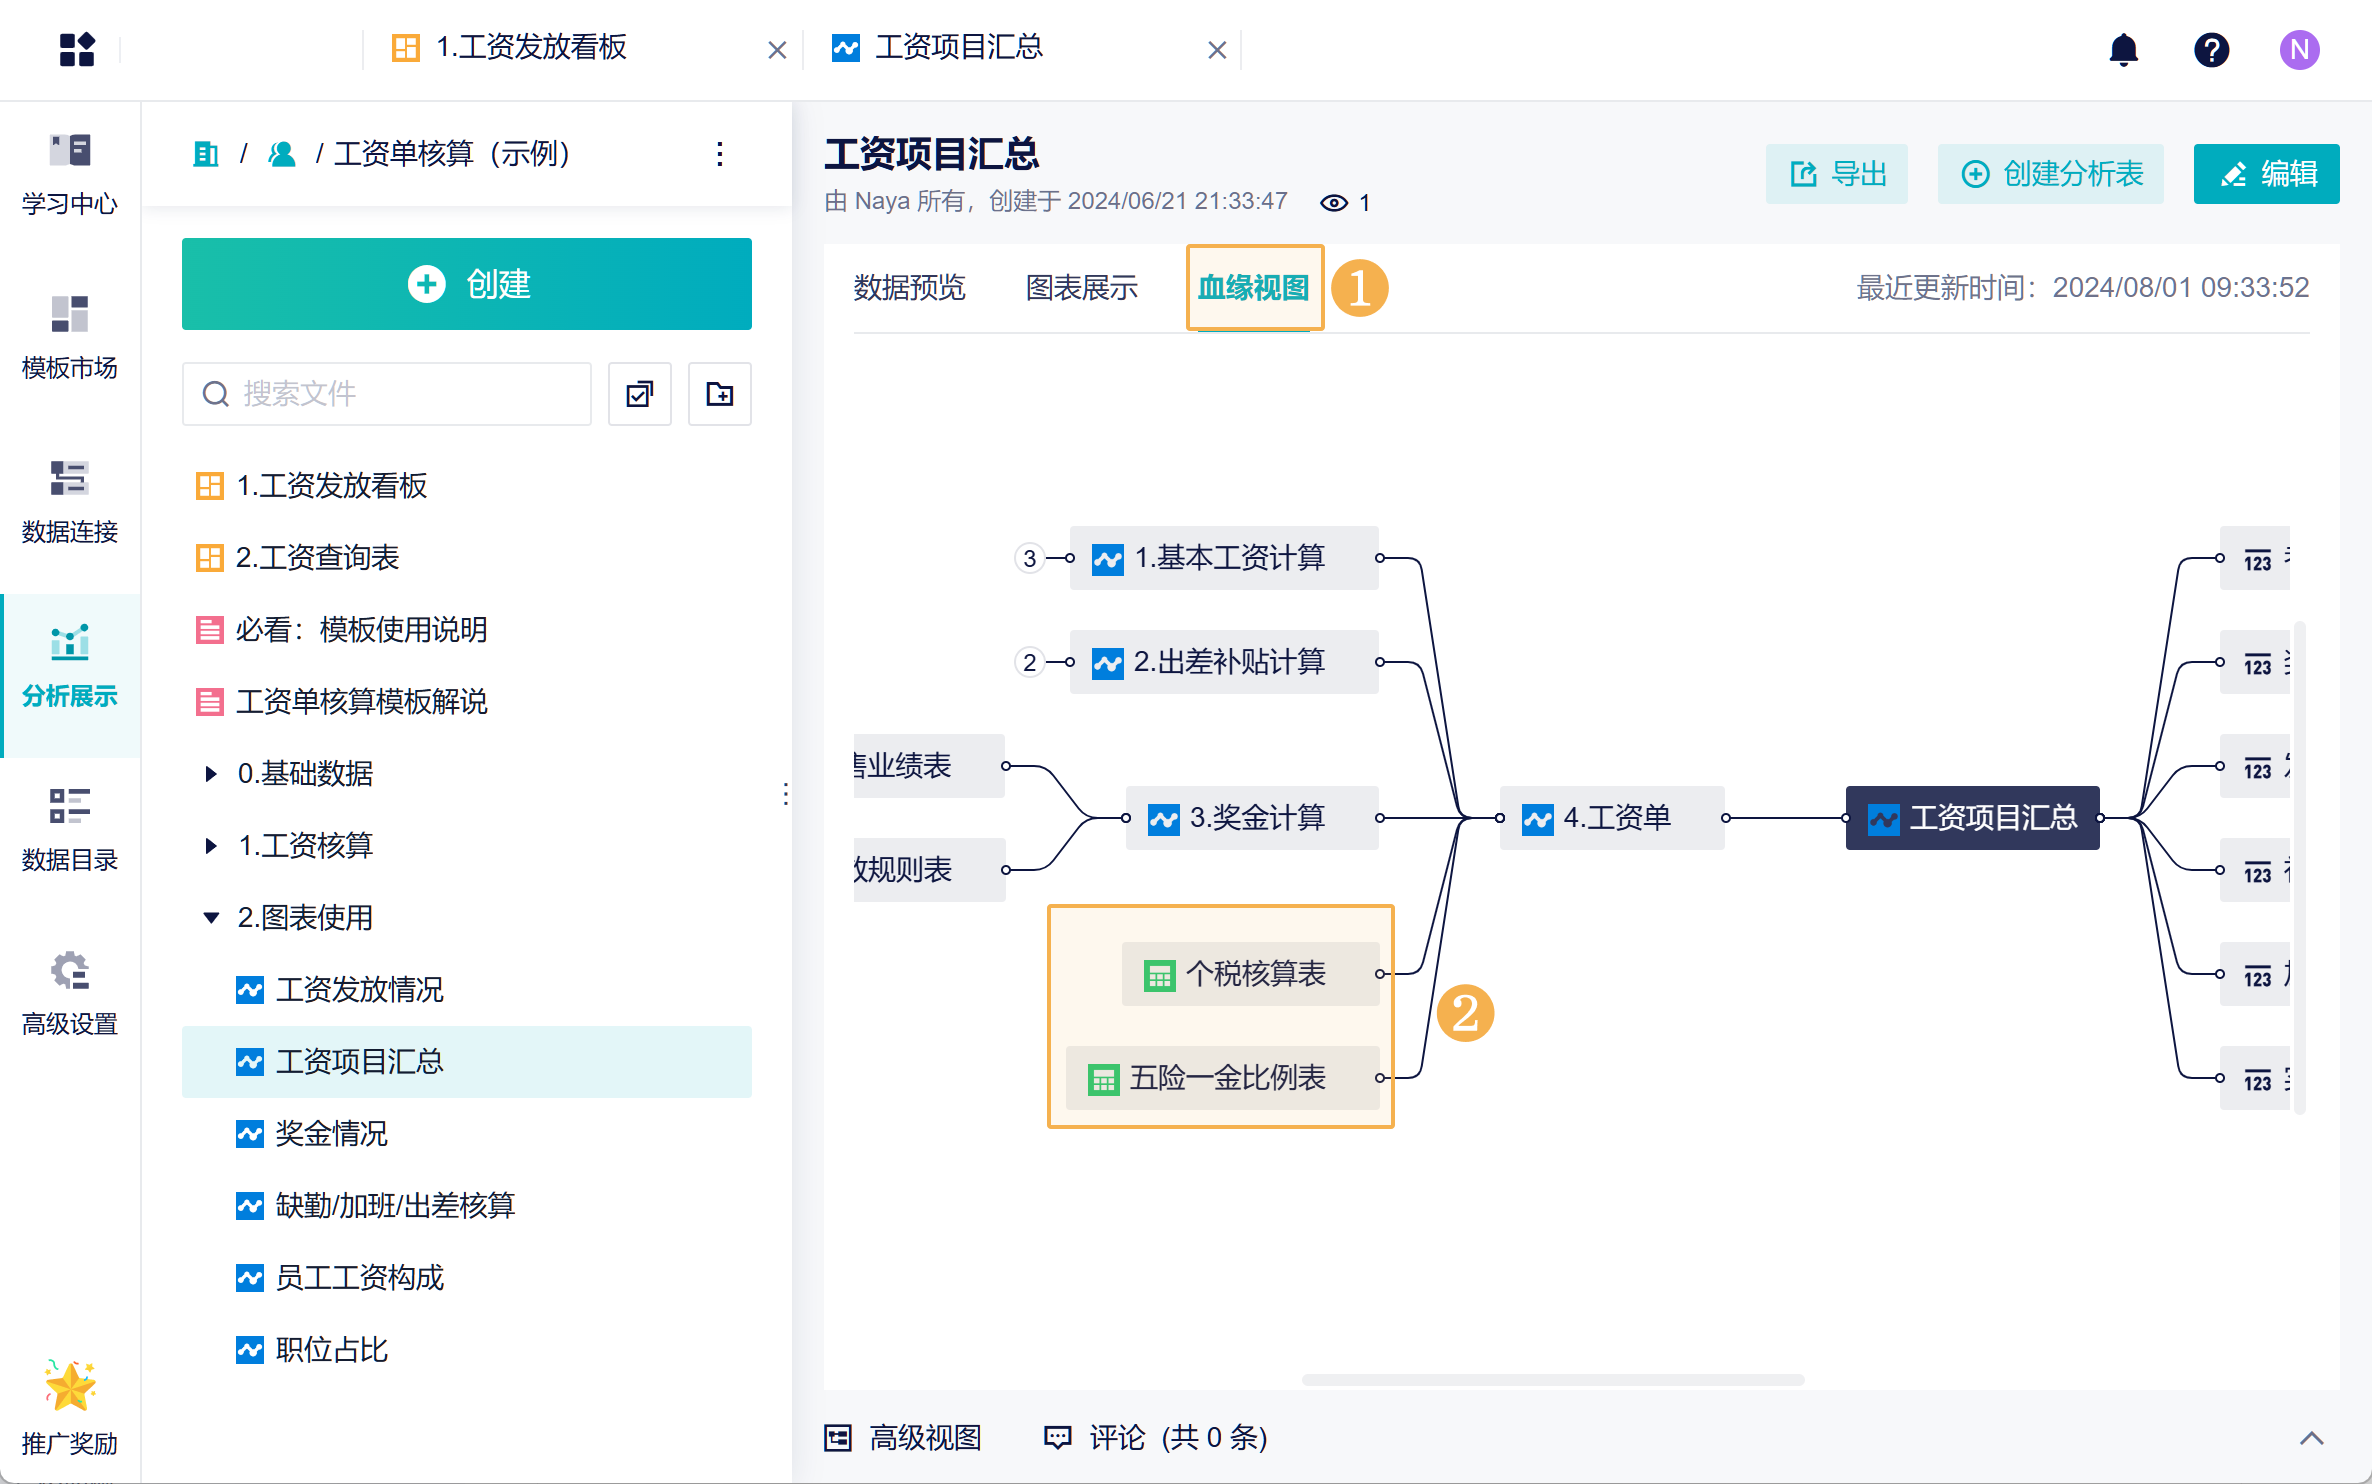
Task: Collapse the 2.图表使用 folder
Action: (211, 917)
